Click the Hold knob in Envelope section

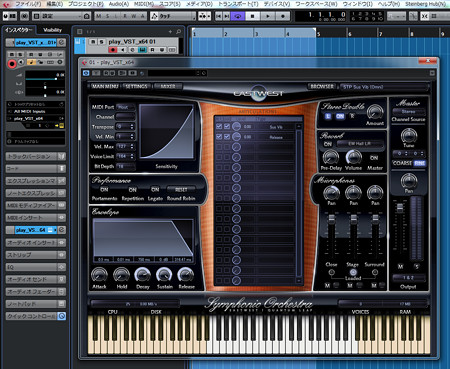121,275
